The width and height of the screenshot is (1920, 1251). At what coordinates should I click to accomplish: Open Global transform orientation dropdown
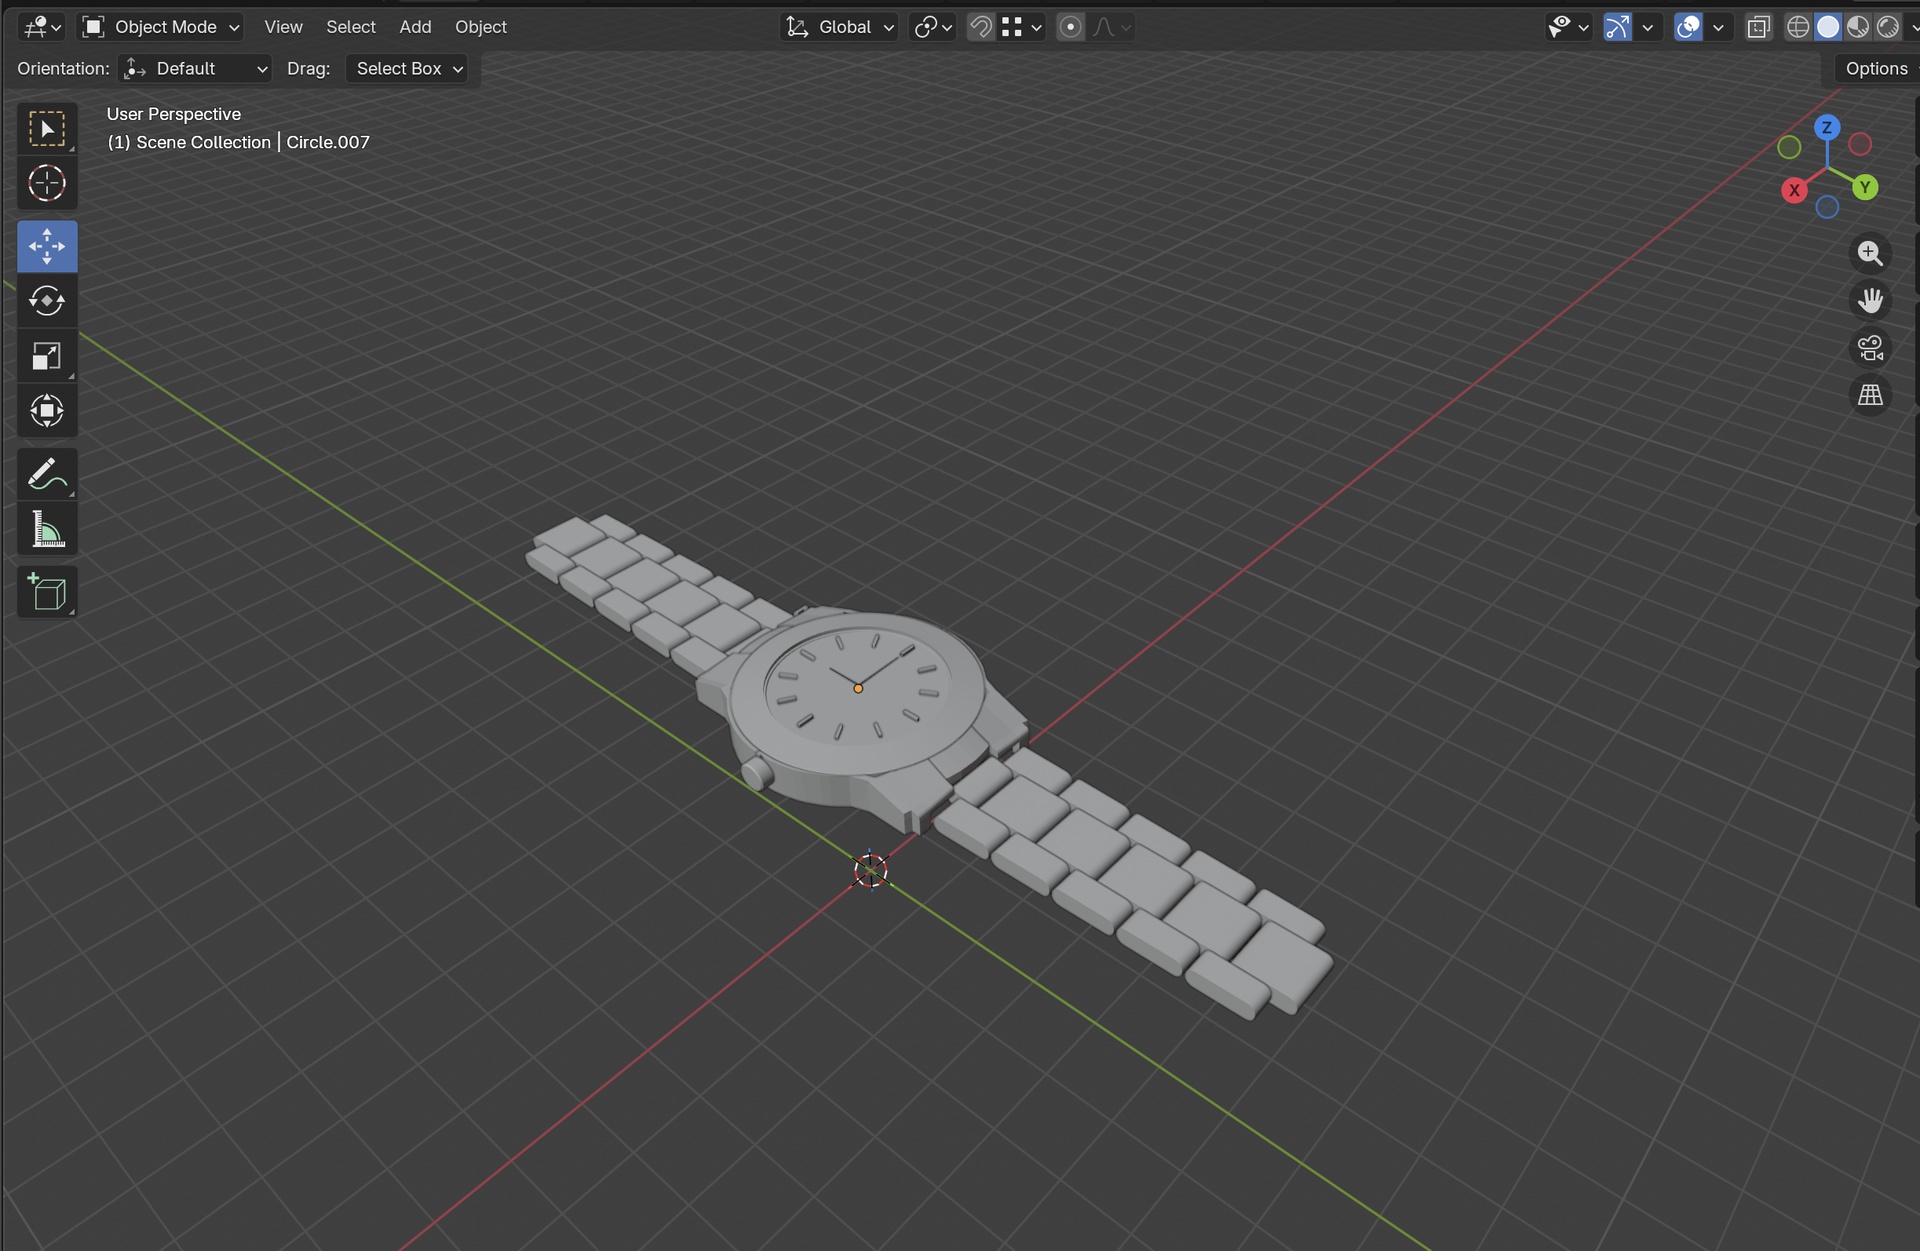point(839,27)
